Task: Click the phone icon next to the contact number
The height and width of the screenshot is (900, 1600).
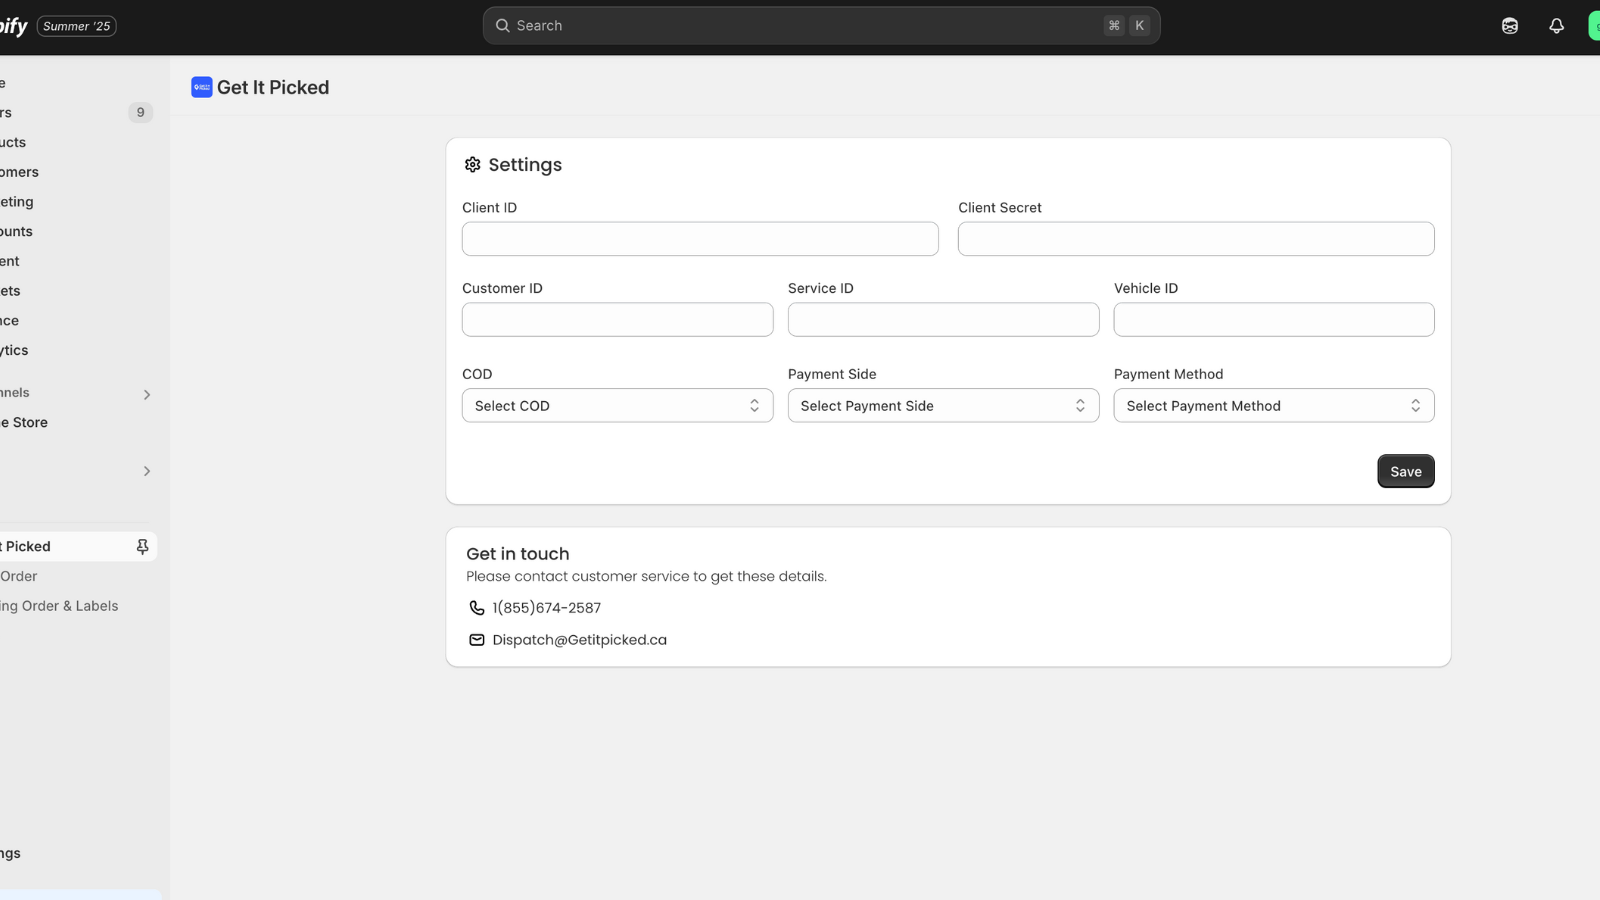Action: pyautogui.click(x=477, y=608)
